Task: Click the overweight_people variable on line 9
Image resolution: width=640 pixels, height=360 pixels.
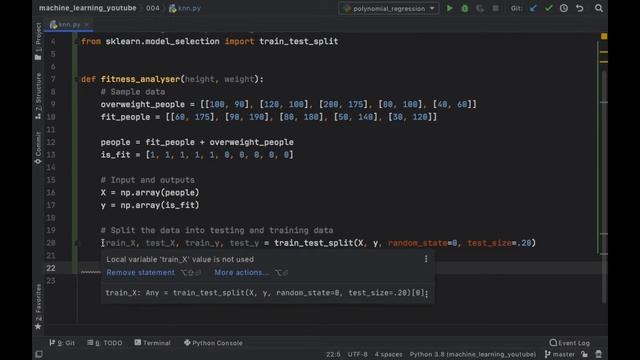Action: (142, 104)
